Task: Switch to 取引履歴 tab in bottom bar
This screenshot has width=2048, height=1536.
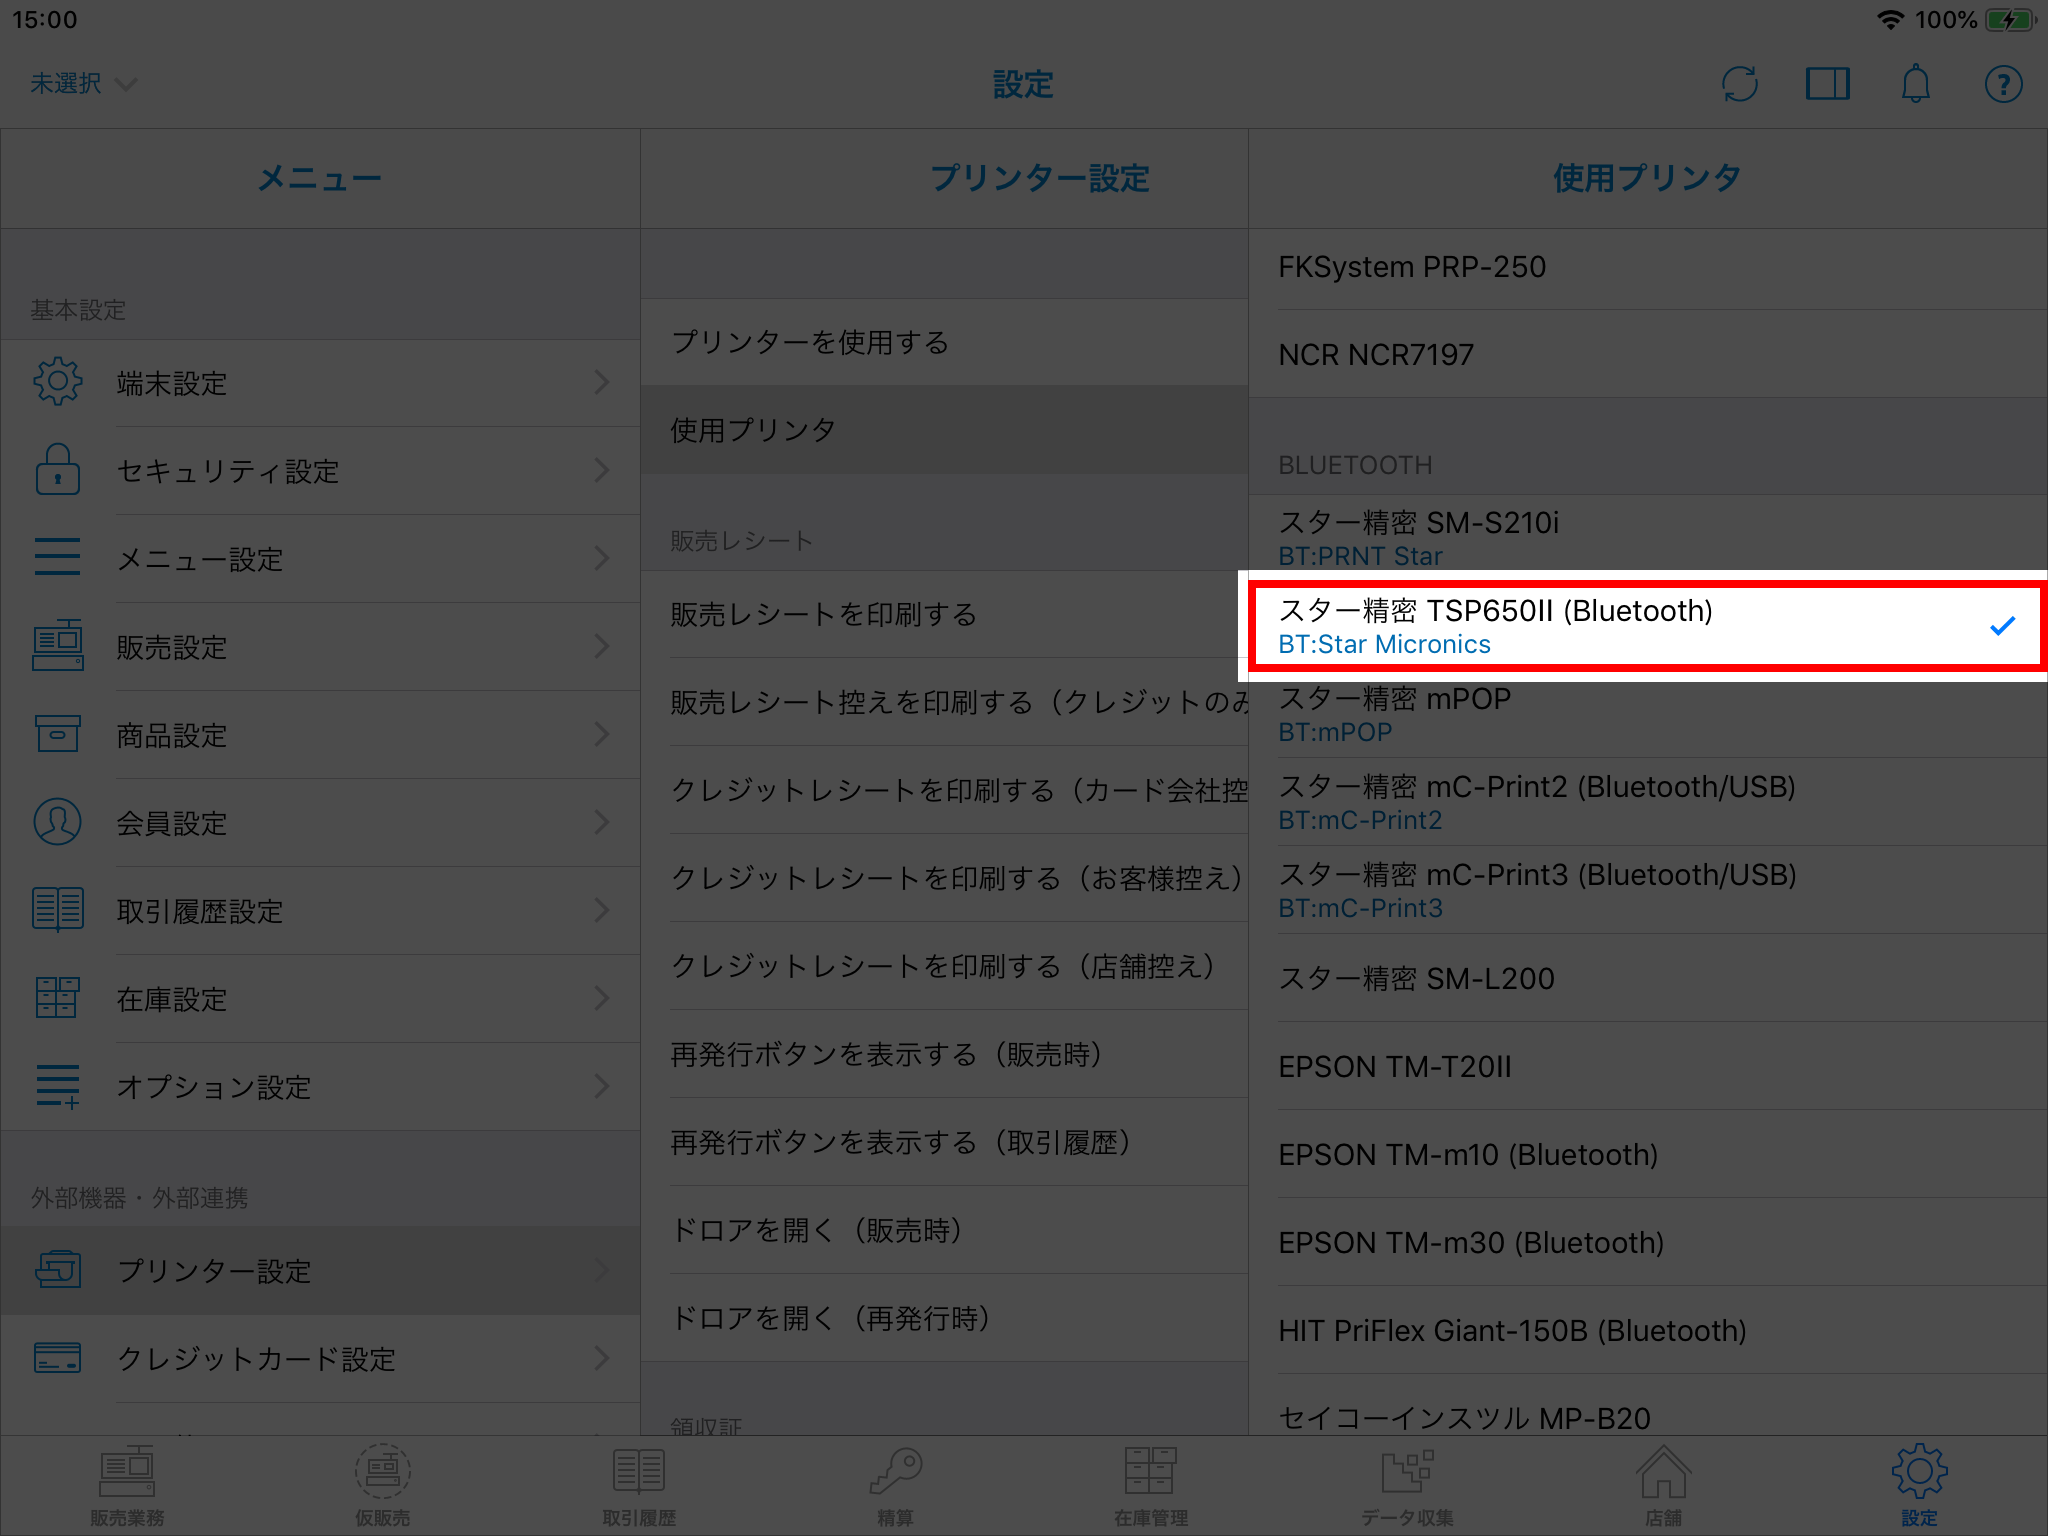Action: (639, 1485)
